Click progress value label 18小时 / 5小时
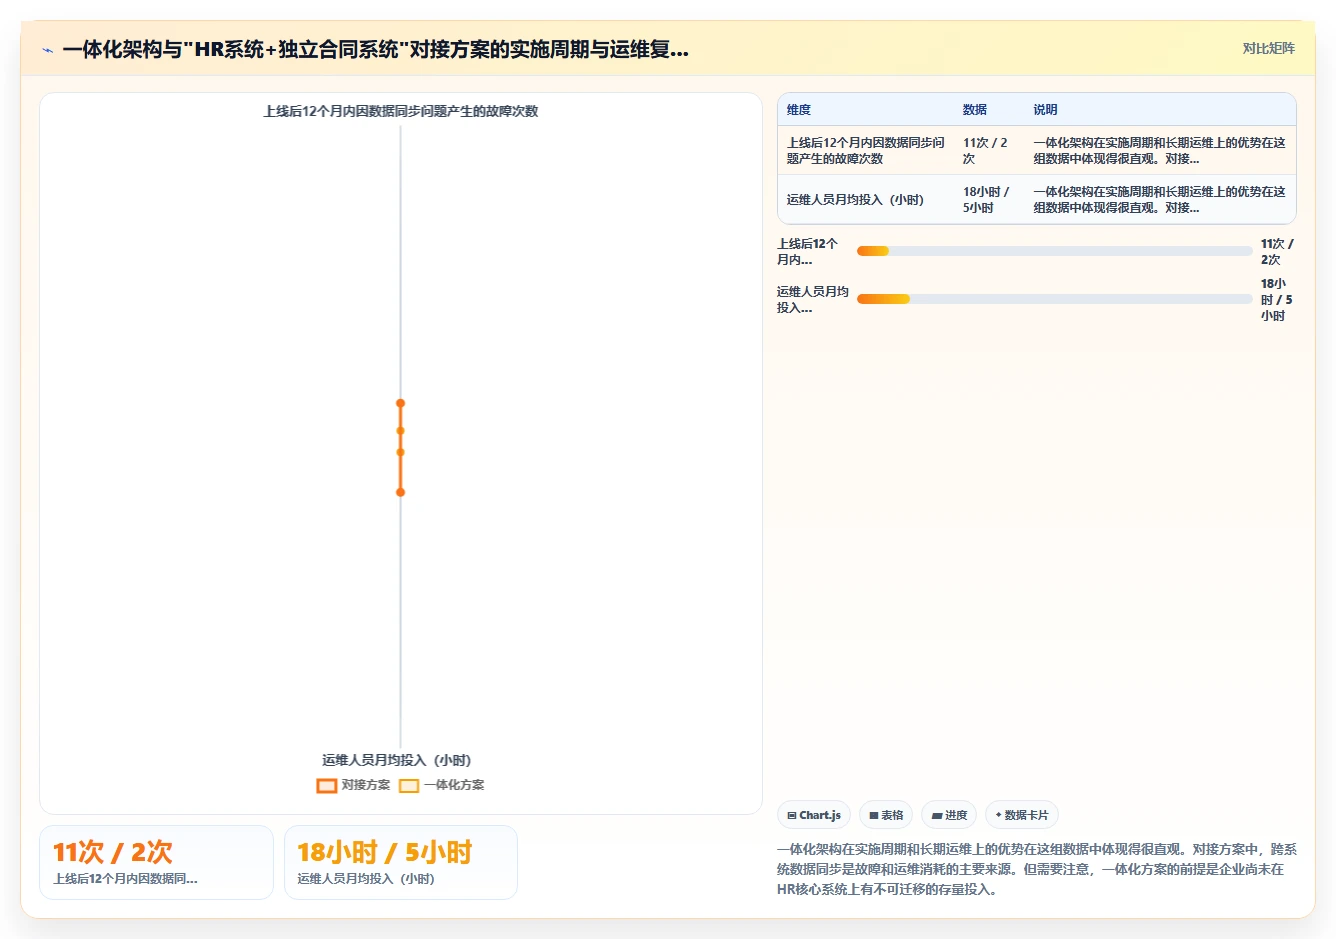This screenshot has height=939, width=1336. pyautogui.click(x=1277, y=300)
